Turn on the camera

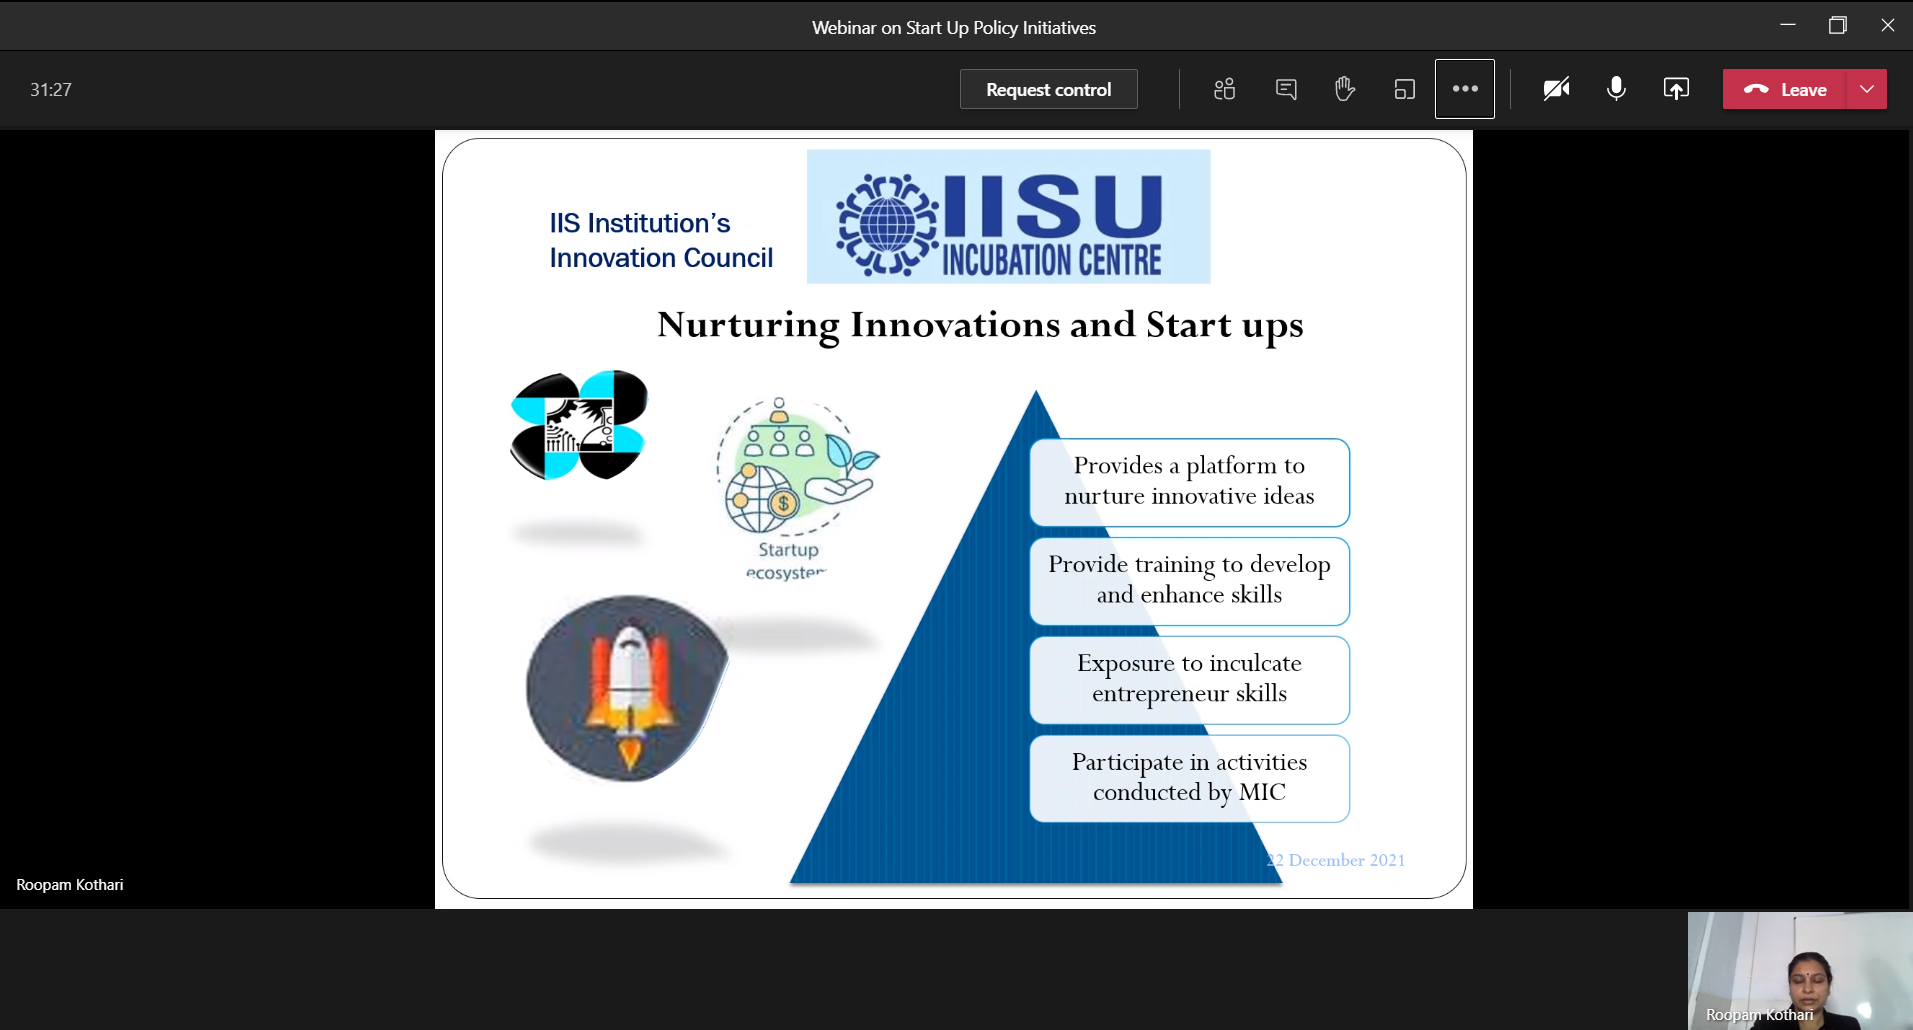1556,89
